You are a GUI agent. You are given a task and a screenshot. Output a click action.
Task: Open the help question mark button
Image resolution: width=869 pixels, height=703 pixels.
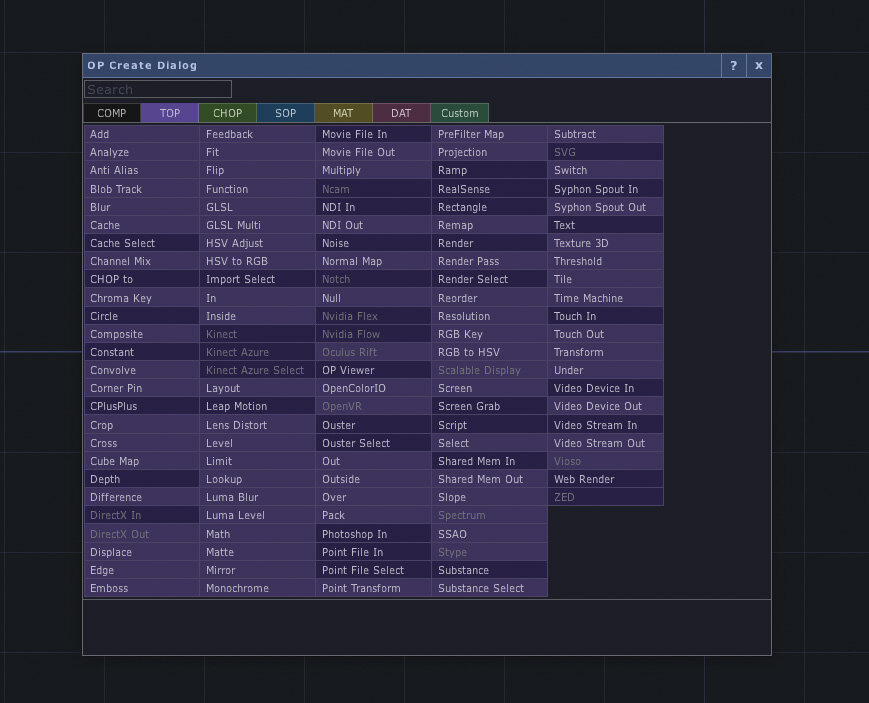[733, 66]
